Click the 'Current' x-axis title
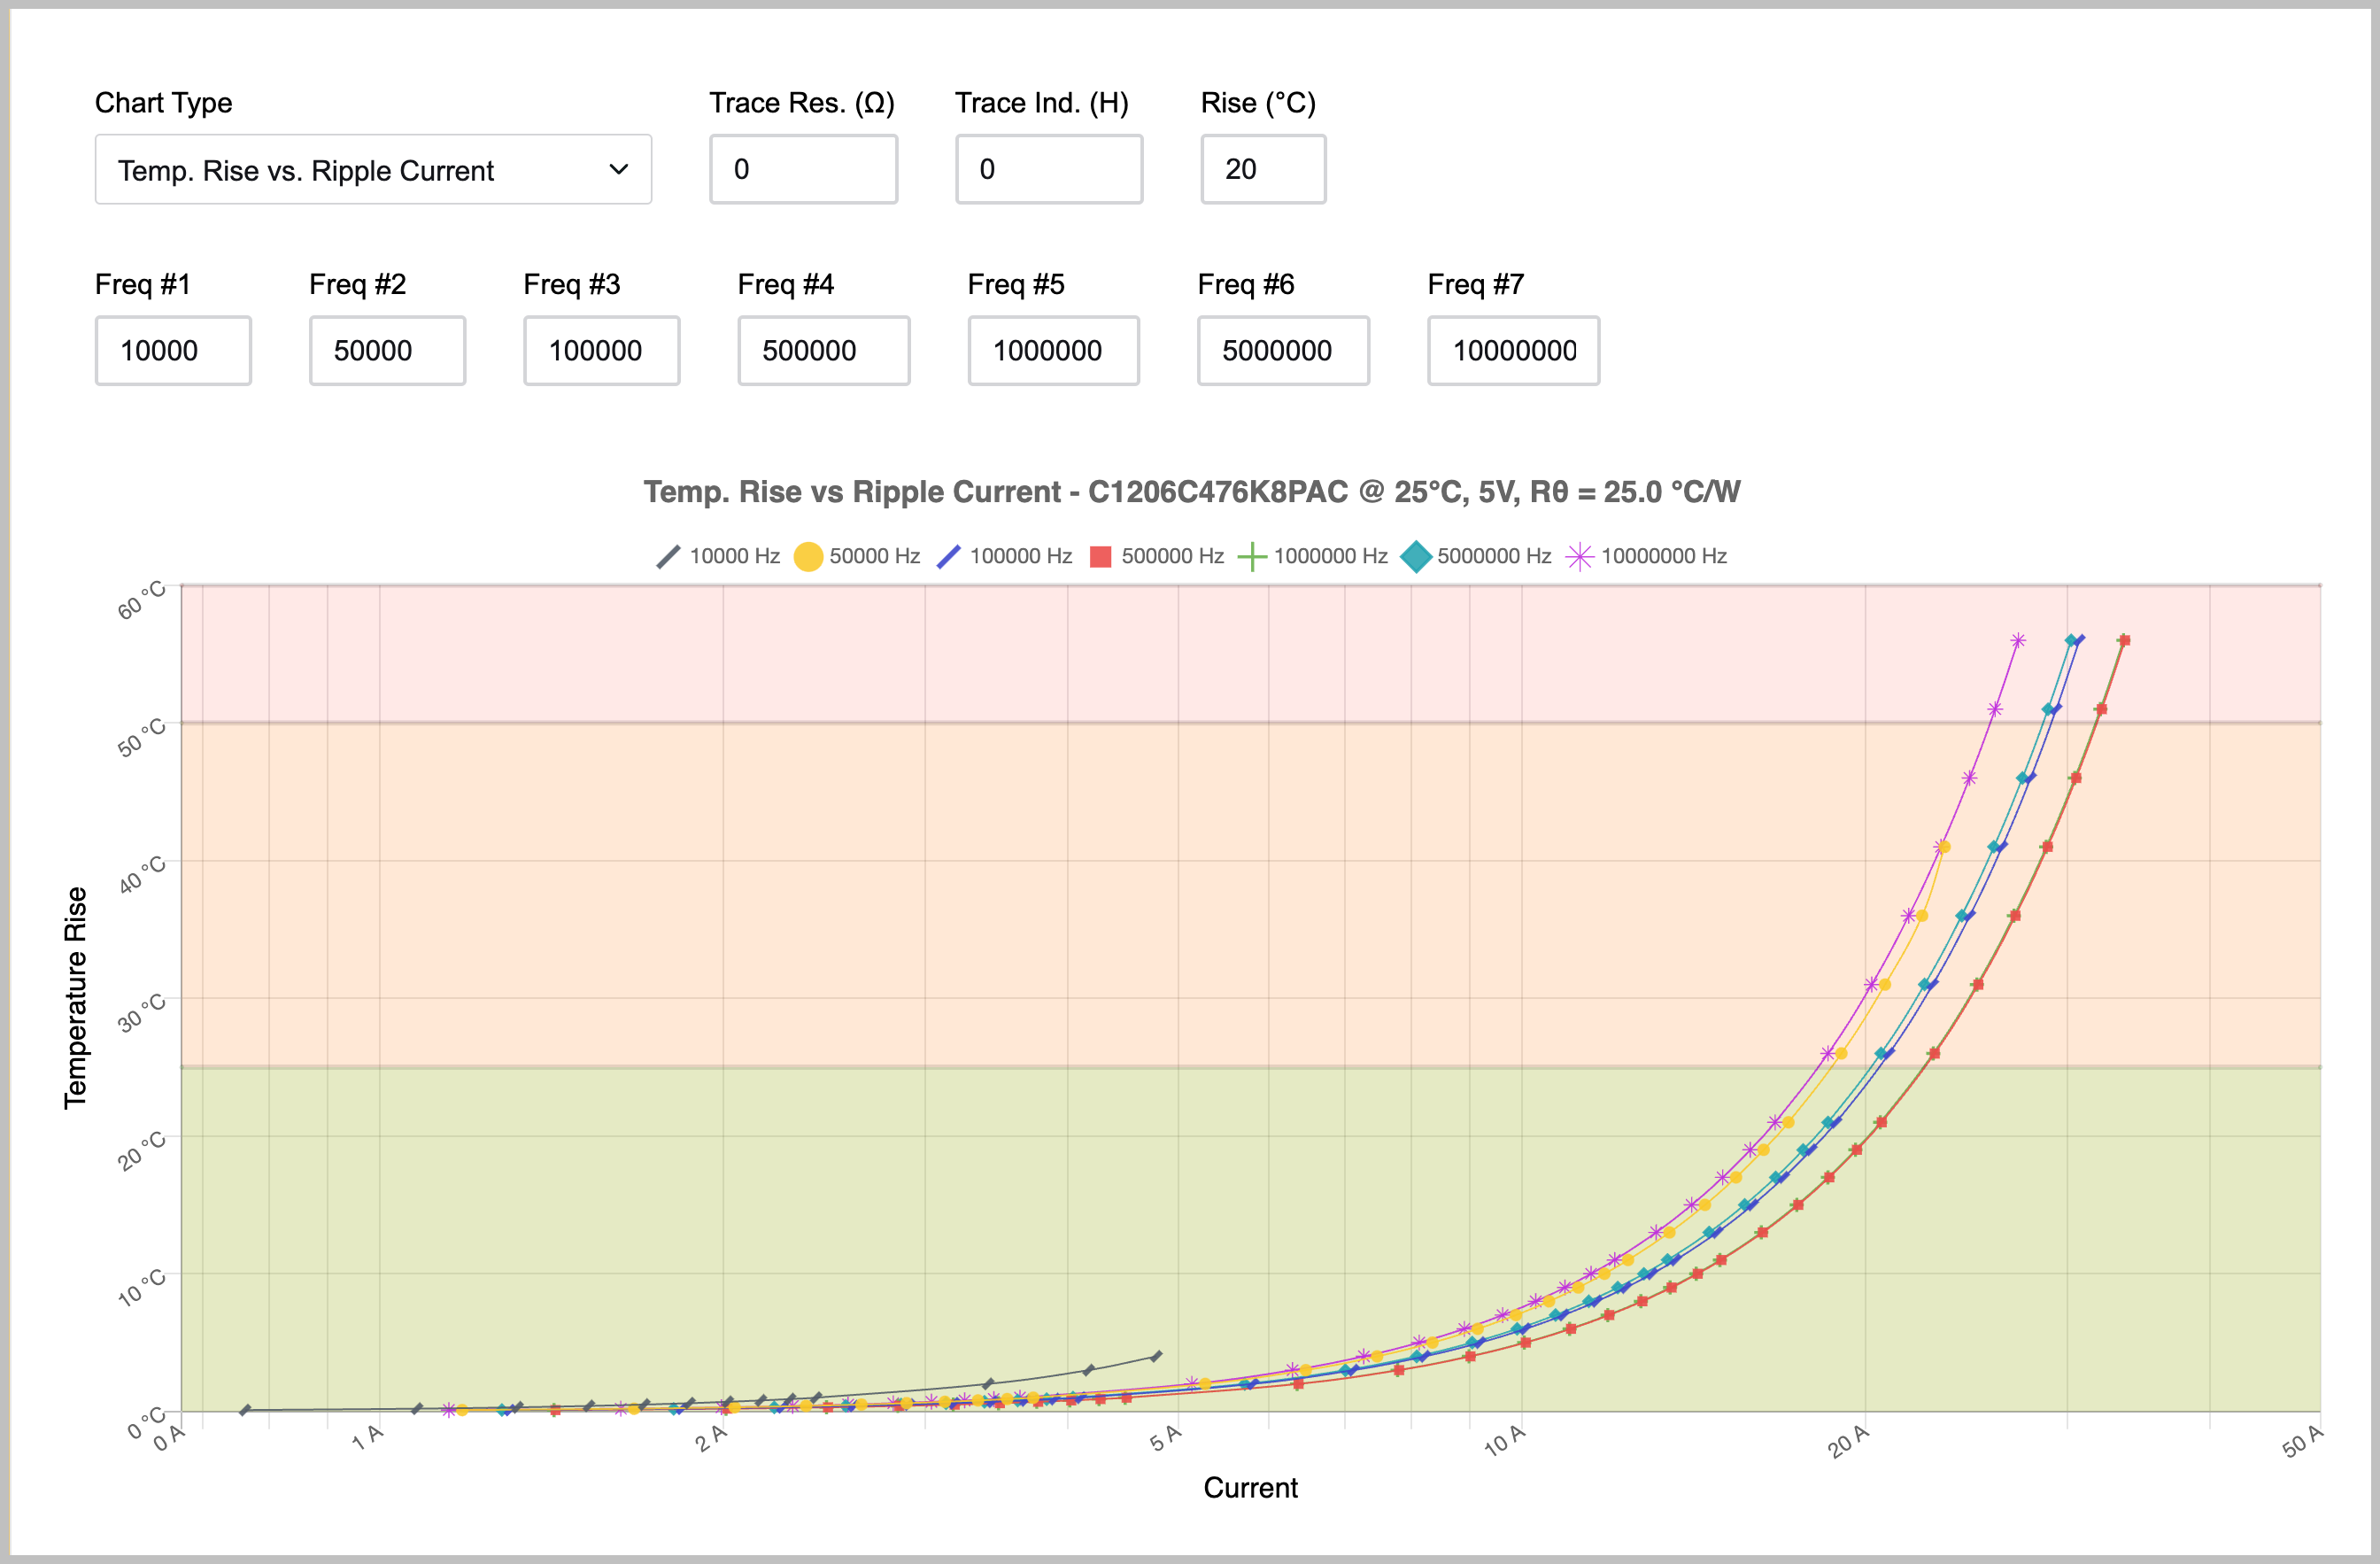 click(x=1250, y=1487)
